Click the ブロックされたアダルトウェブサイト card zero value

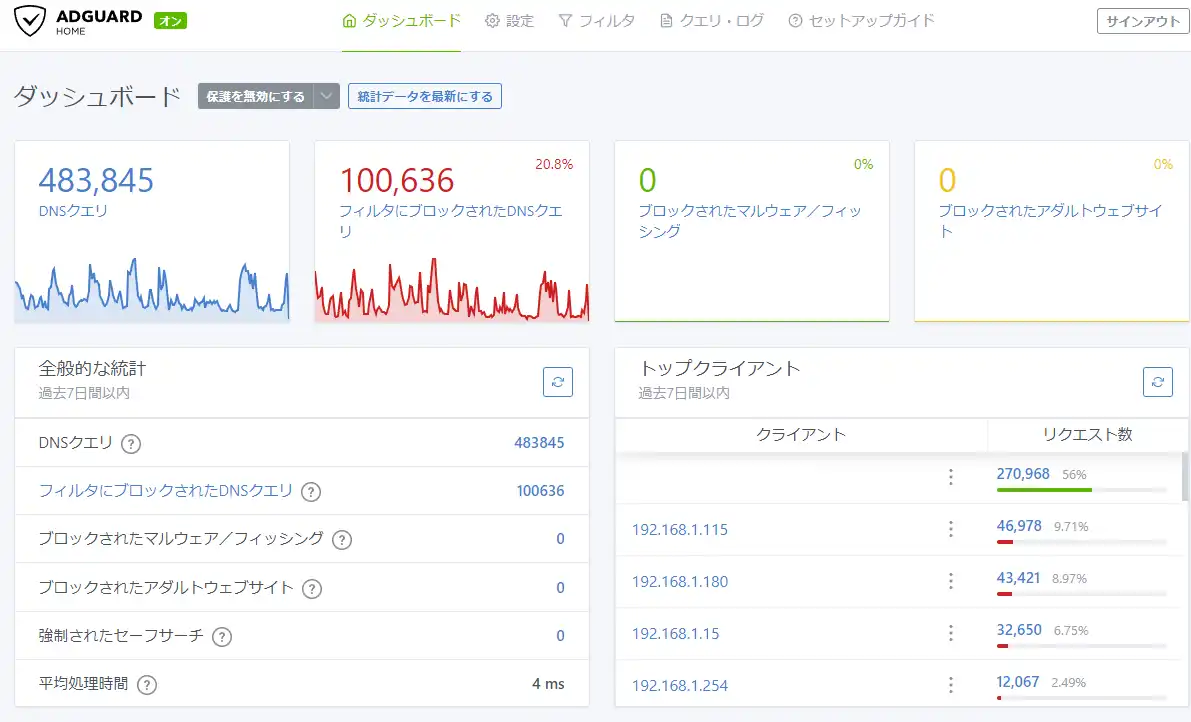pyautogui.click(x=947, y=181)
